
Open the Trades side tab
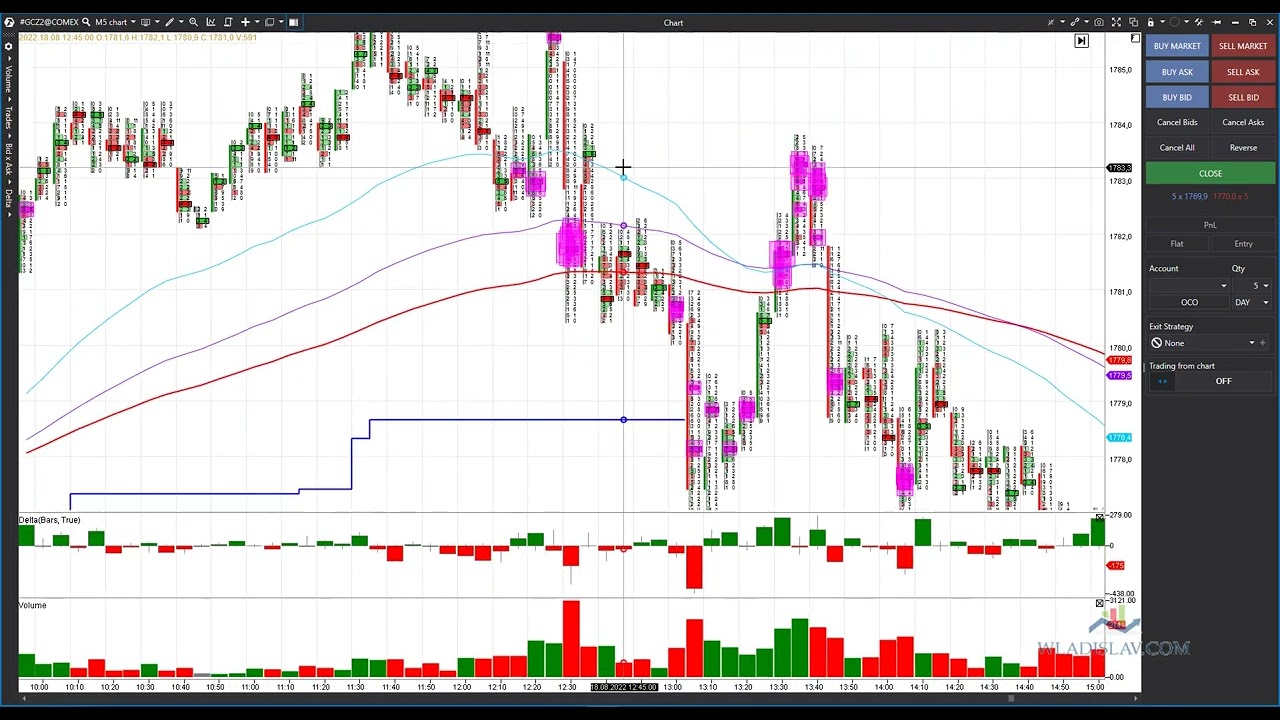click(9, 116)
